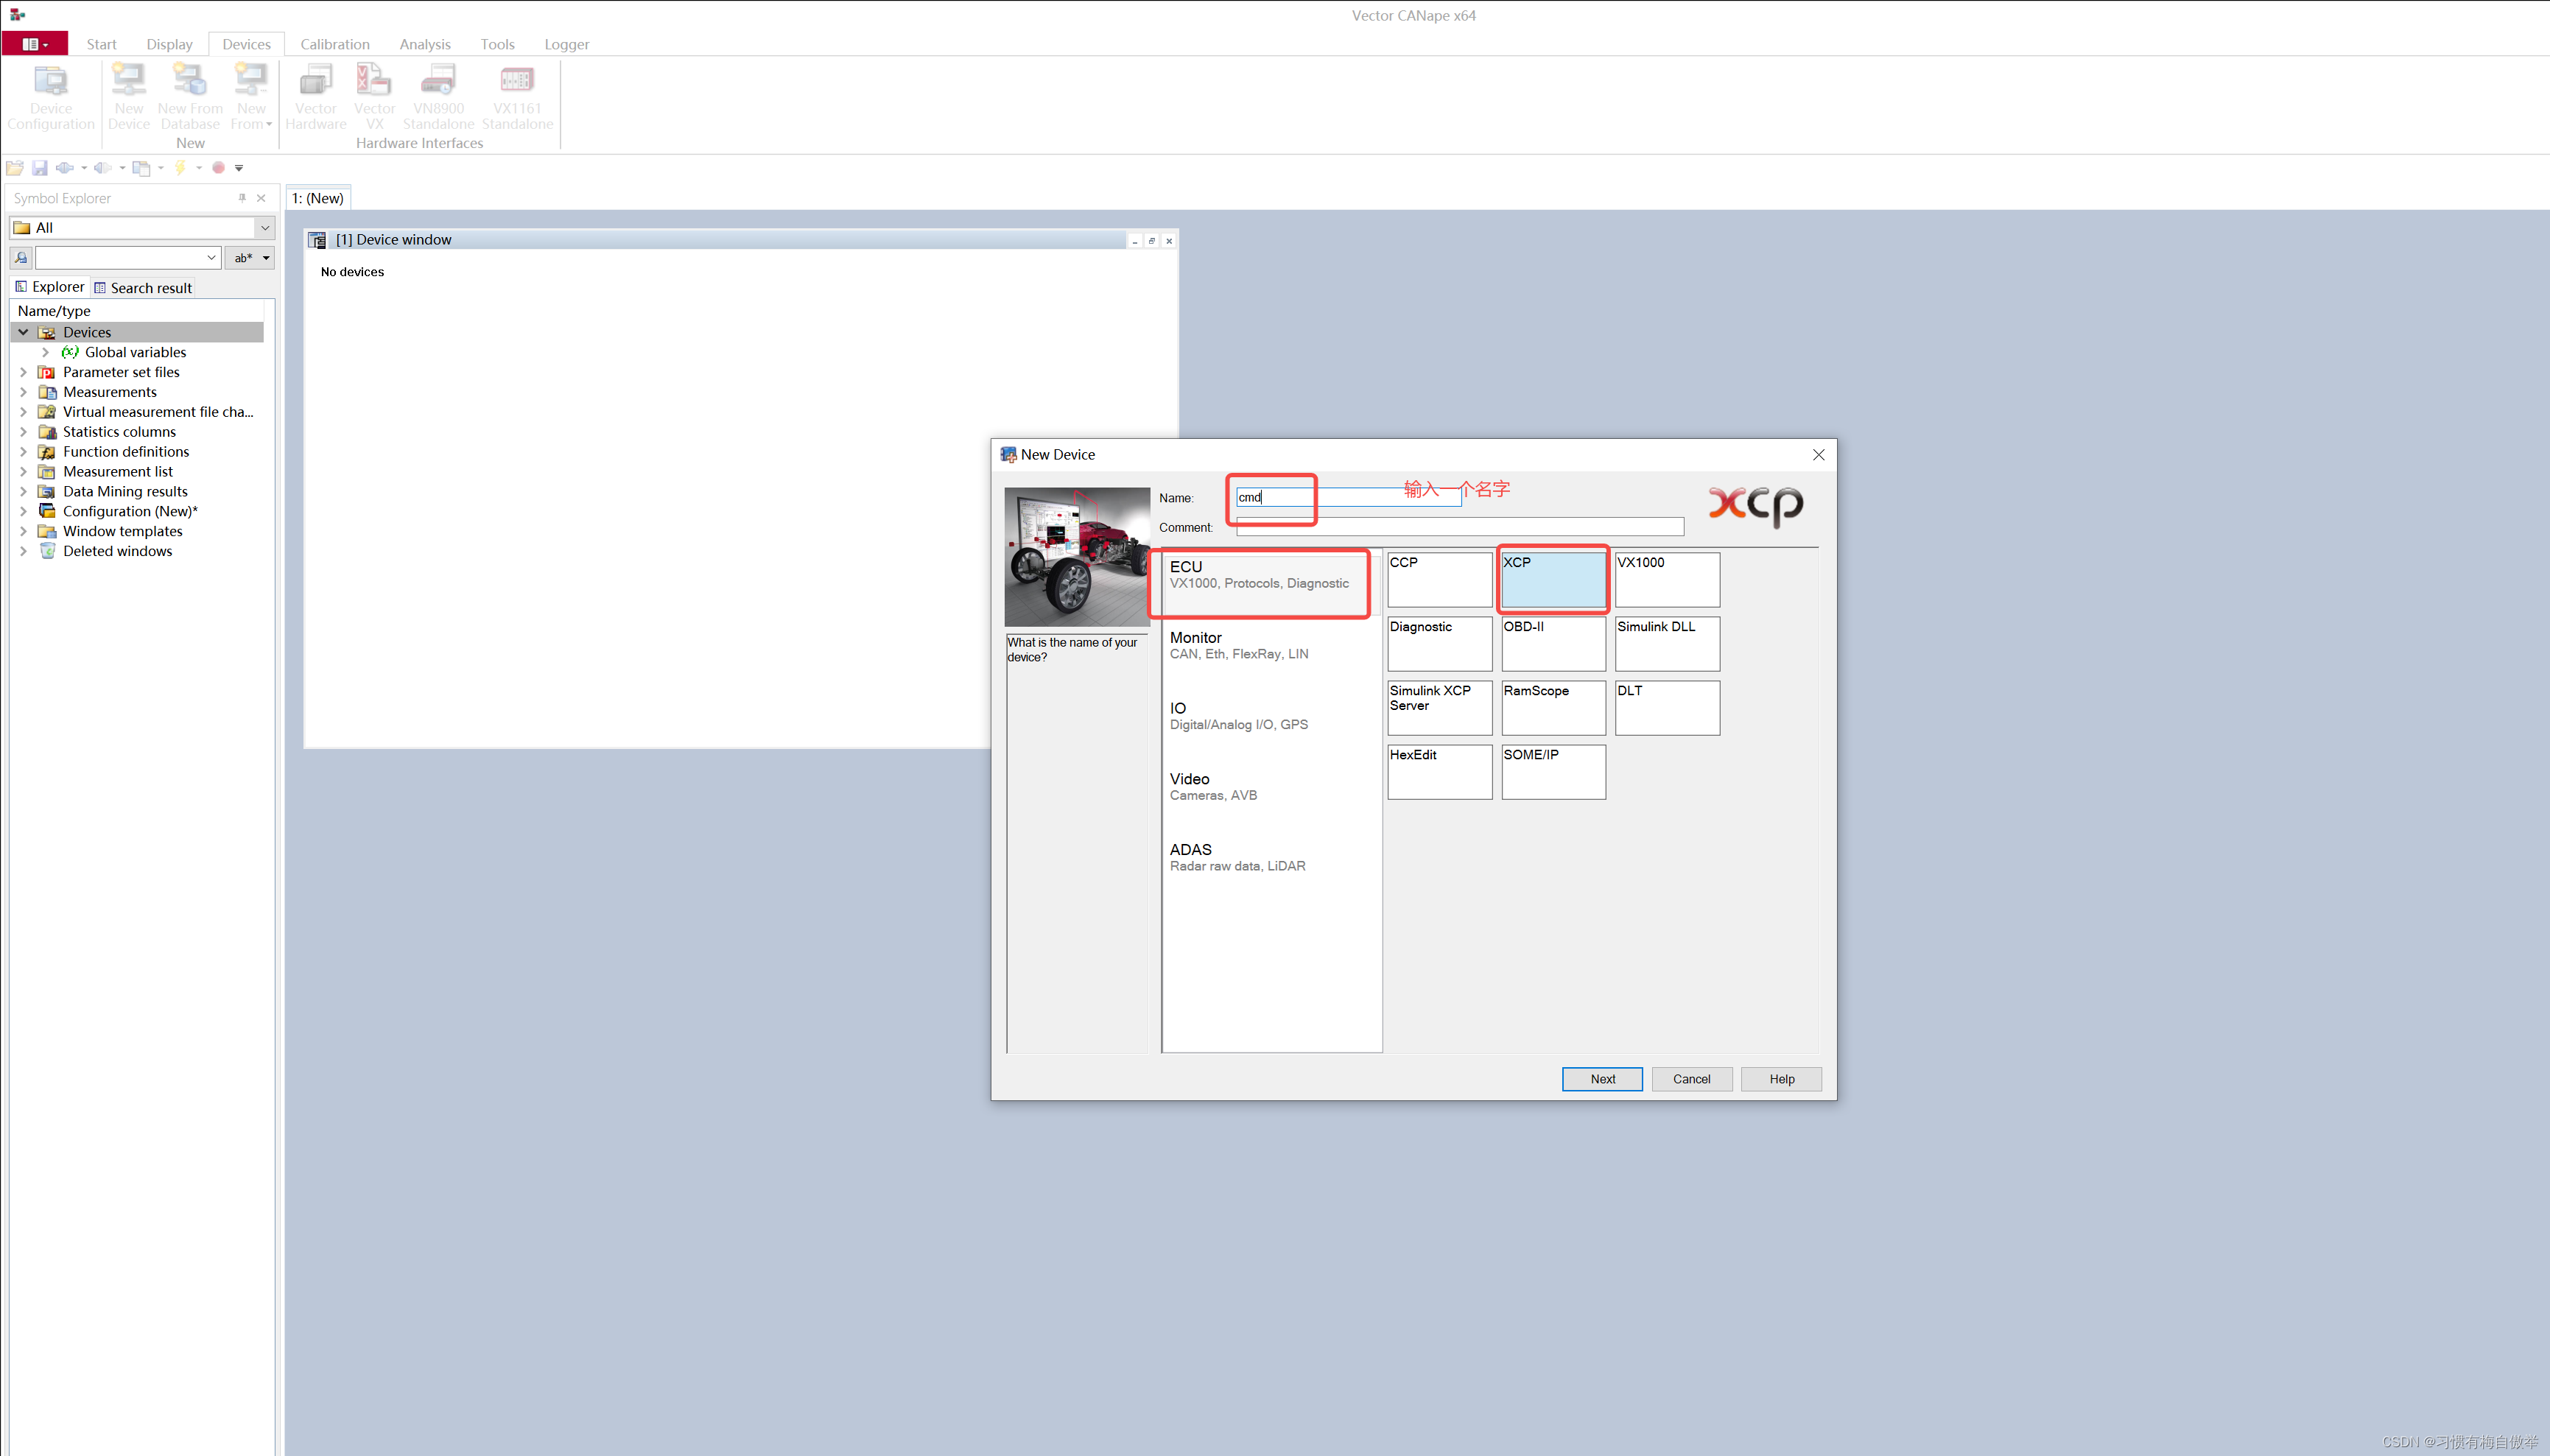Open Help from the New Device dialog

(x=1780, y=1079)
